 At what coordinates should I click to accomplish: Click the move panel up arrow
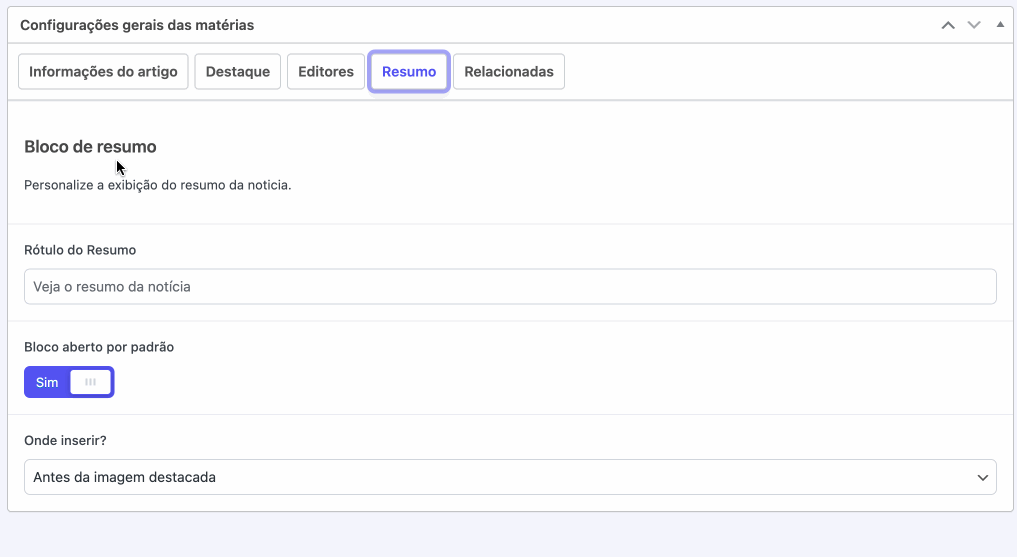948,25
